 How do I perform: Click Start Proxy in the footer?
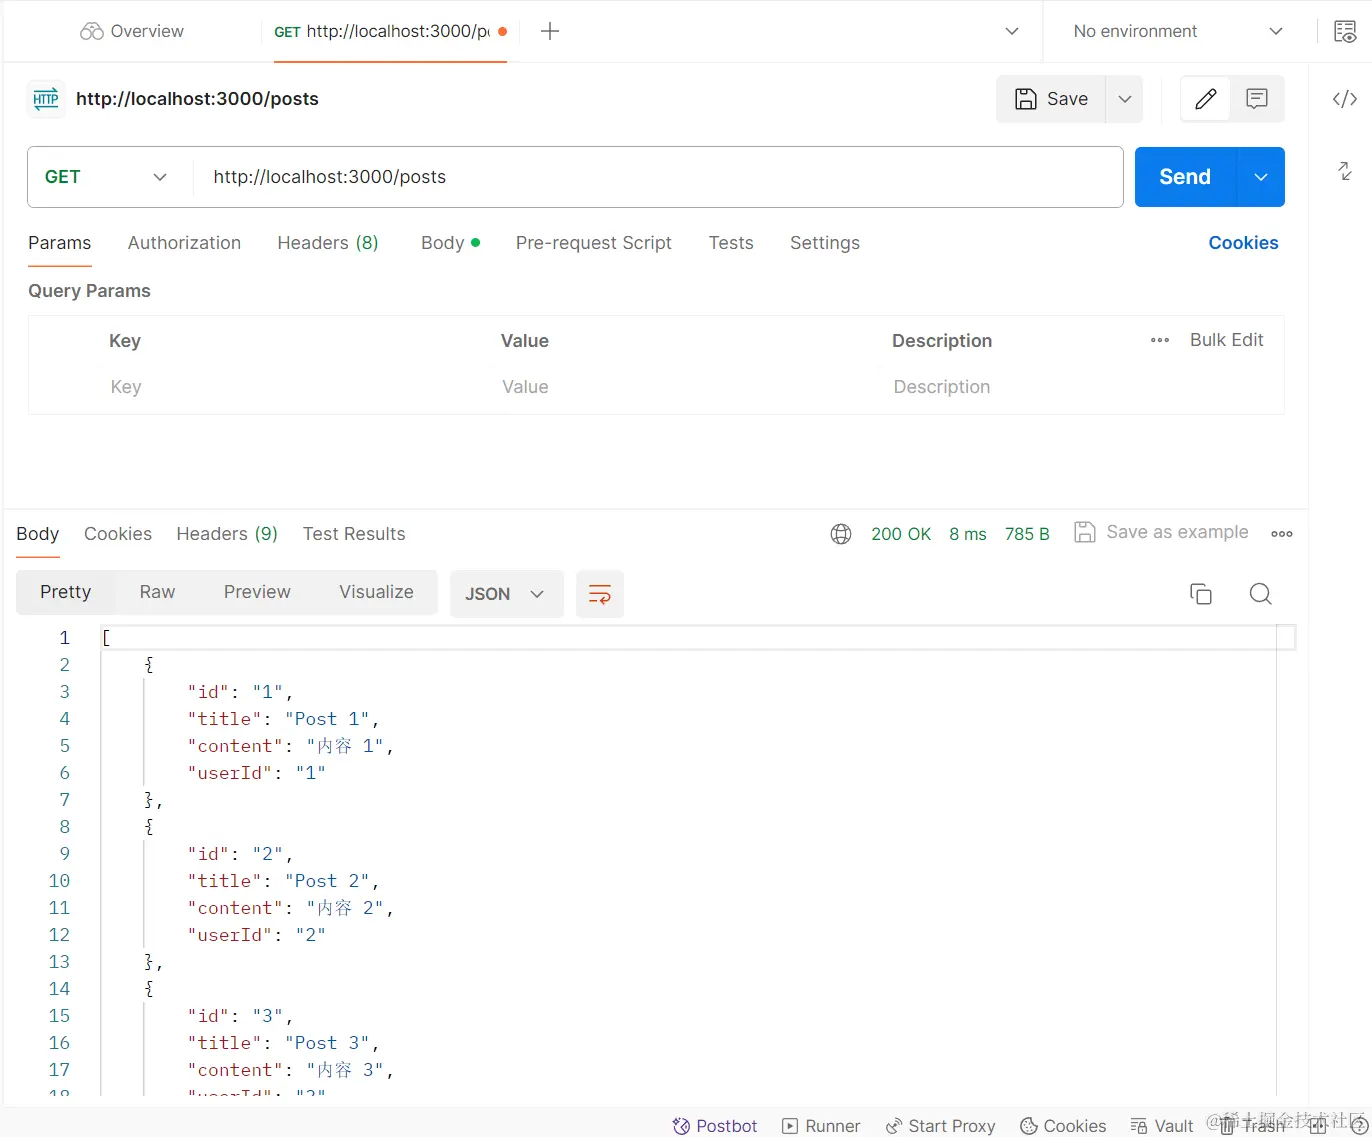coord(940,1126)
